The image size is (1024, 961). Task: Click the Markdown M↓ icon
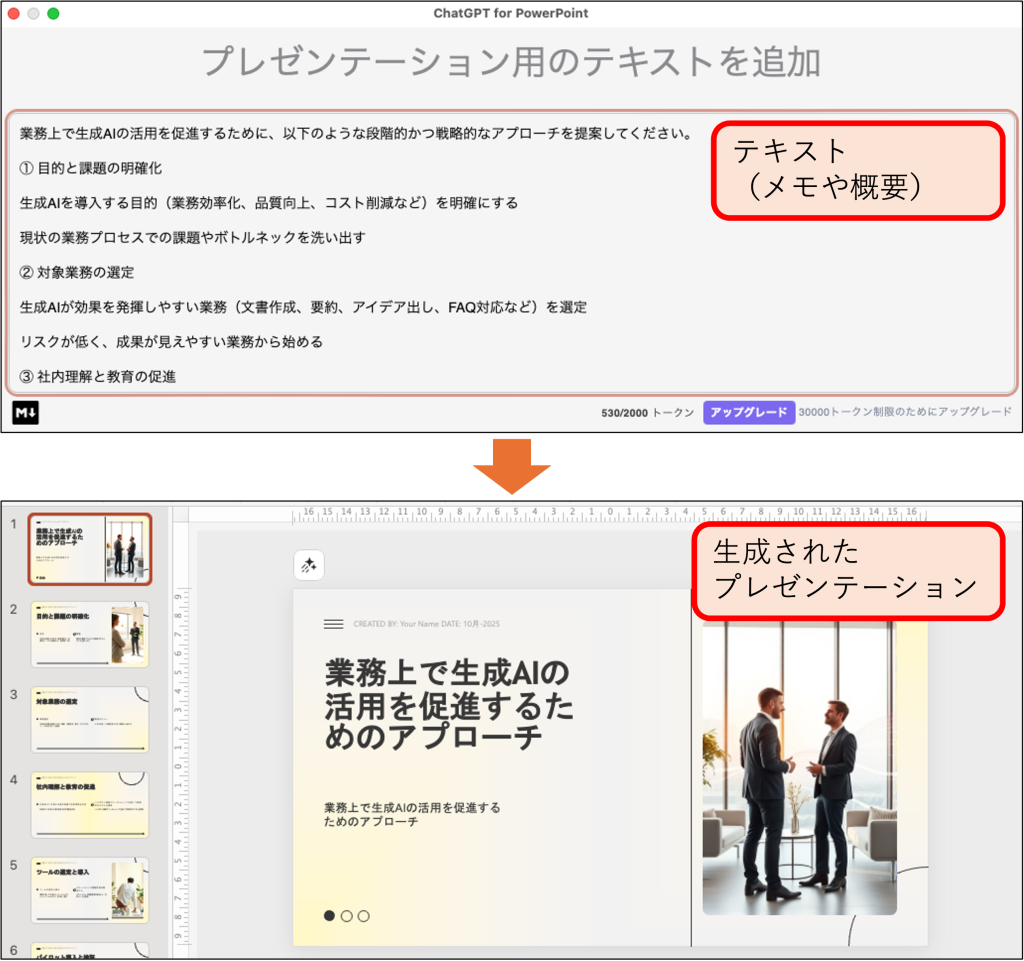point(26,412)
